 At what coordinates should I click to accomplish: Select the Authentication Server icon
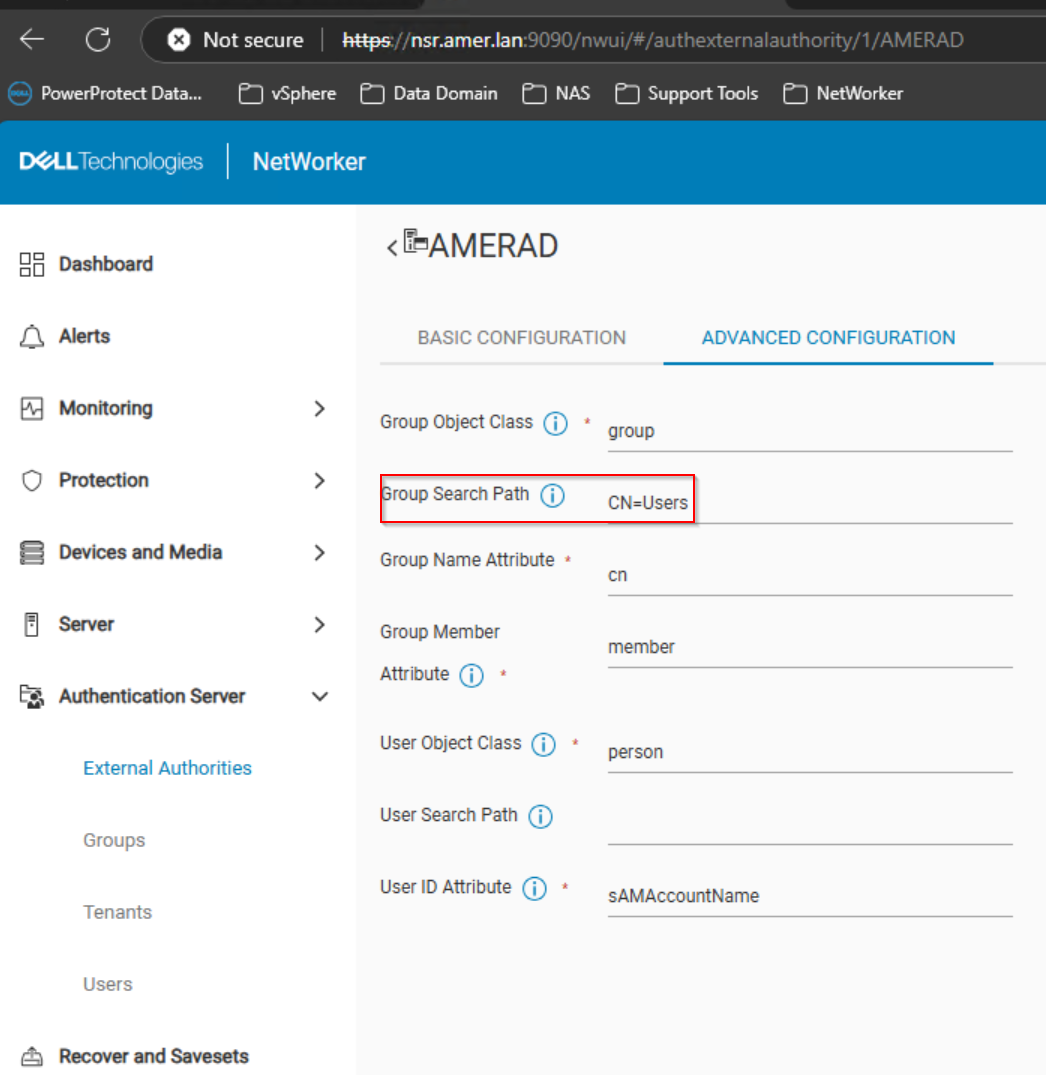click(33, 695)
